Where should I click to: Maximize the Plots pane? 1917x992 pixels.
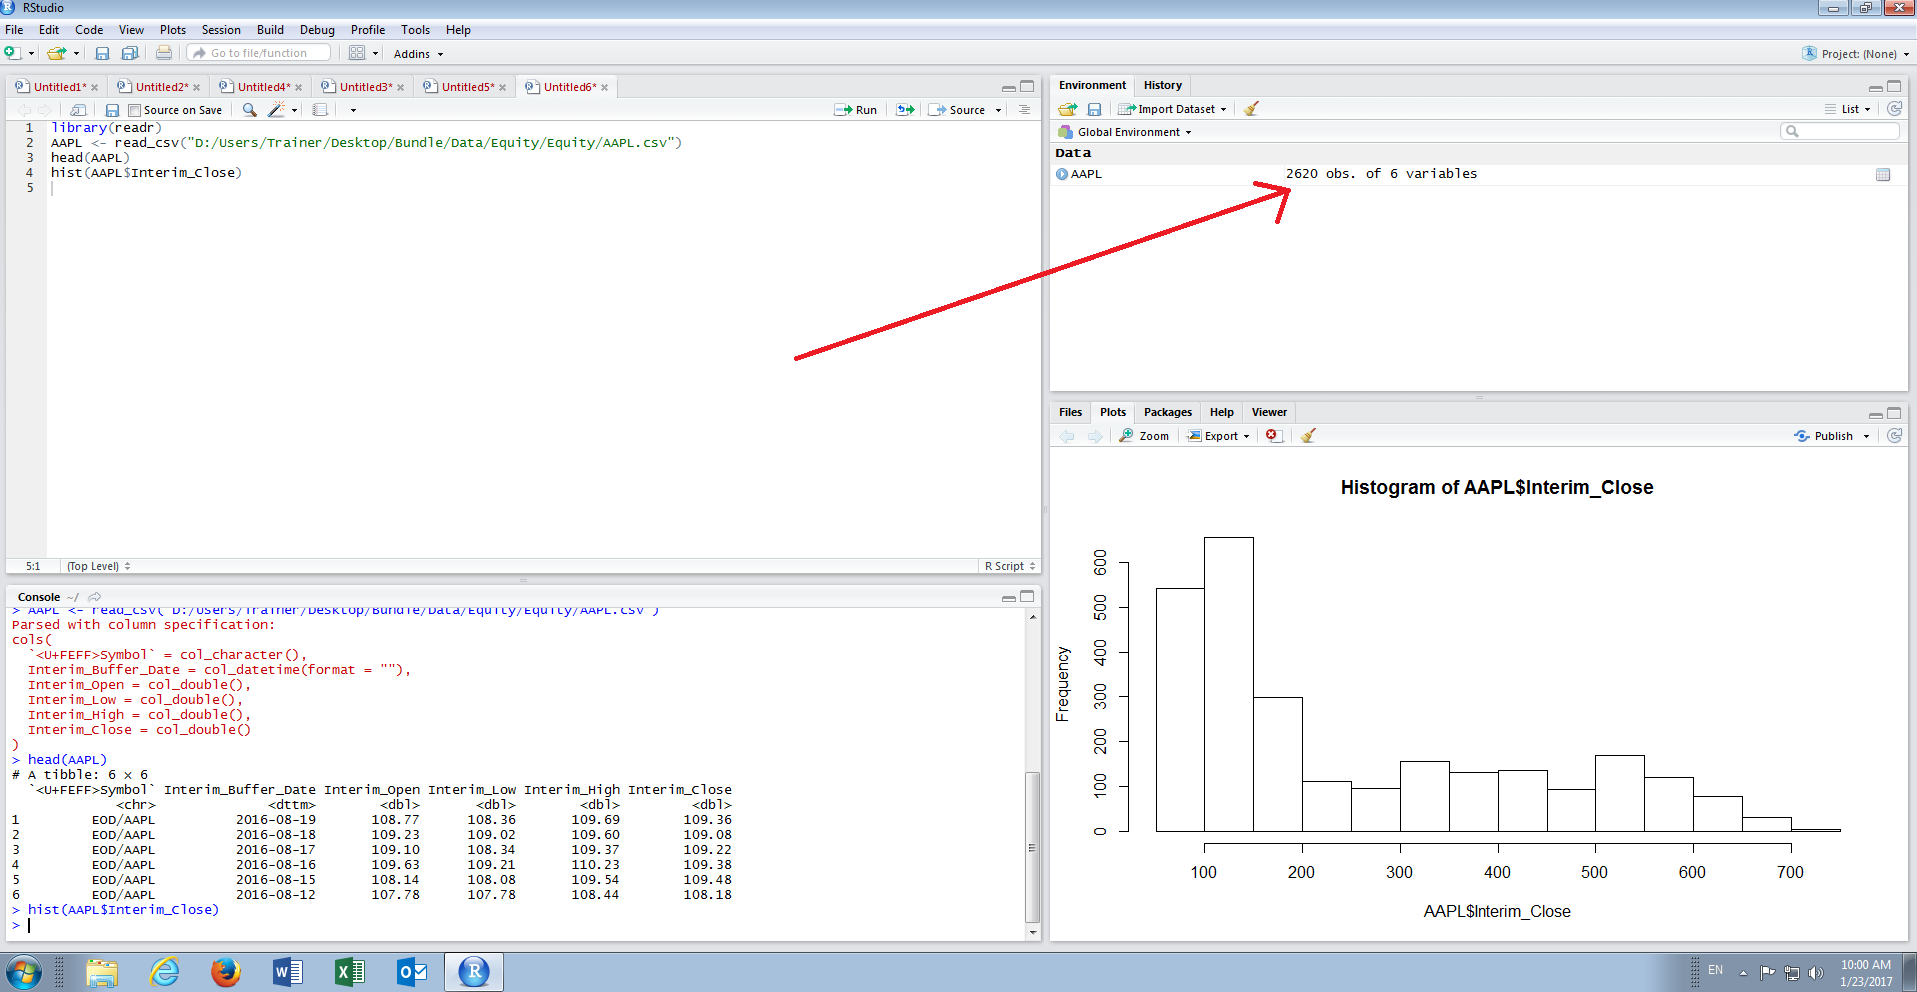[x=1894, y=413]
